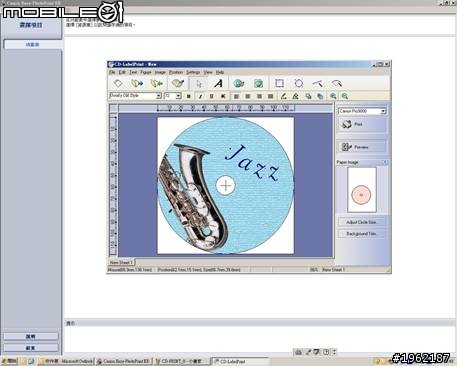Select the Circle shape tool
This screenshot has height=366, width=457.
[x=299, y=83]
